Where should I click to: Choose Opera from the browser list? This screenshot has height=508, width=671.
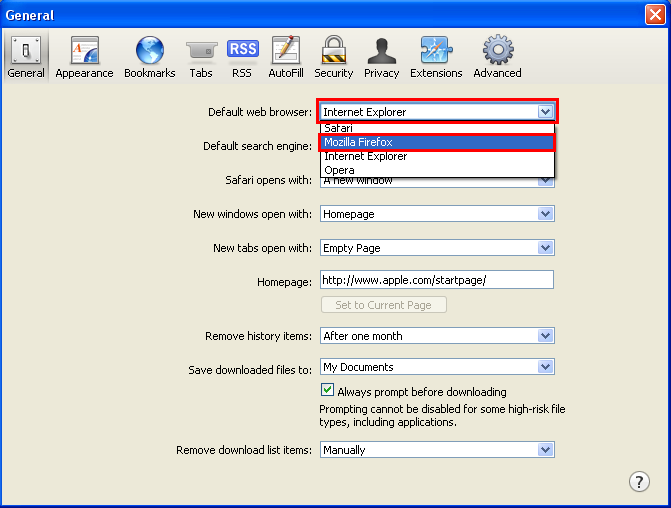click(x=437, y=170)
